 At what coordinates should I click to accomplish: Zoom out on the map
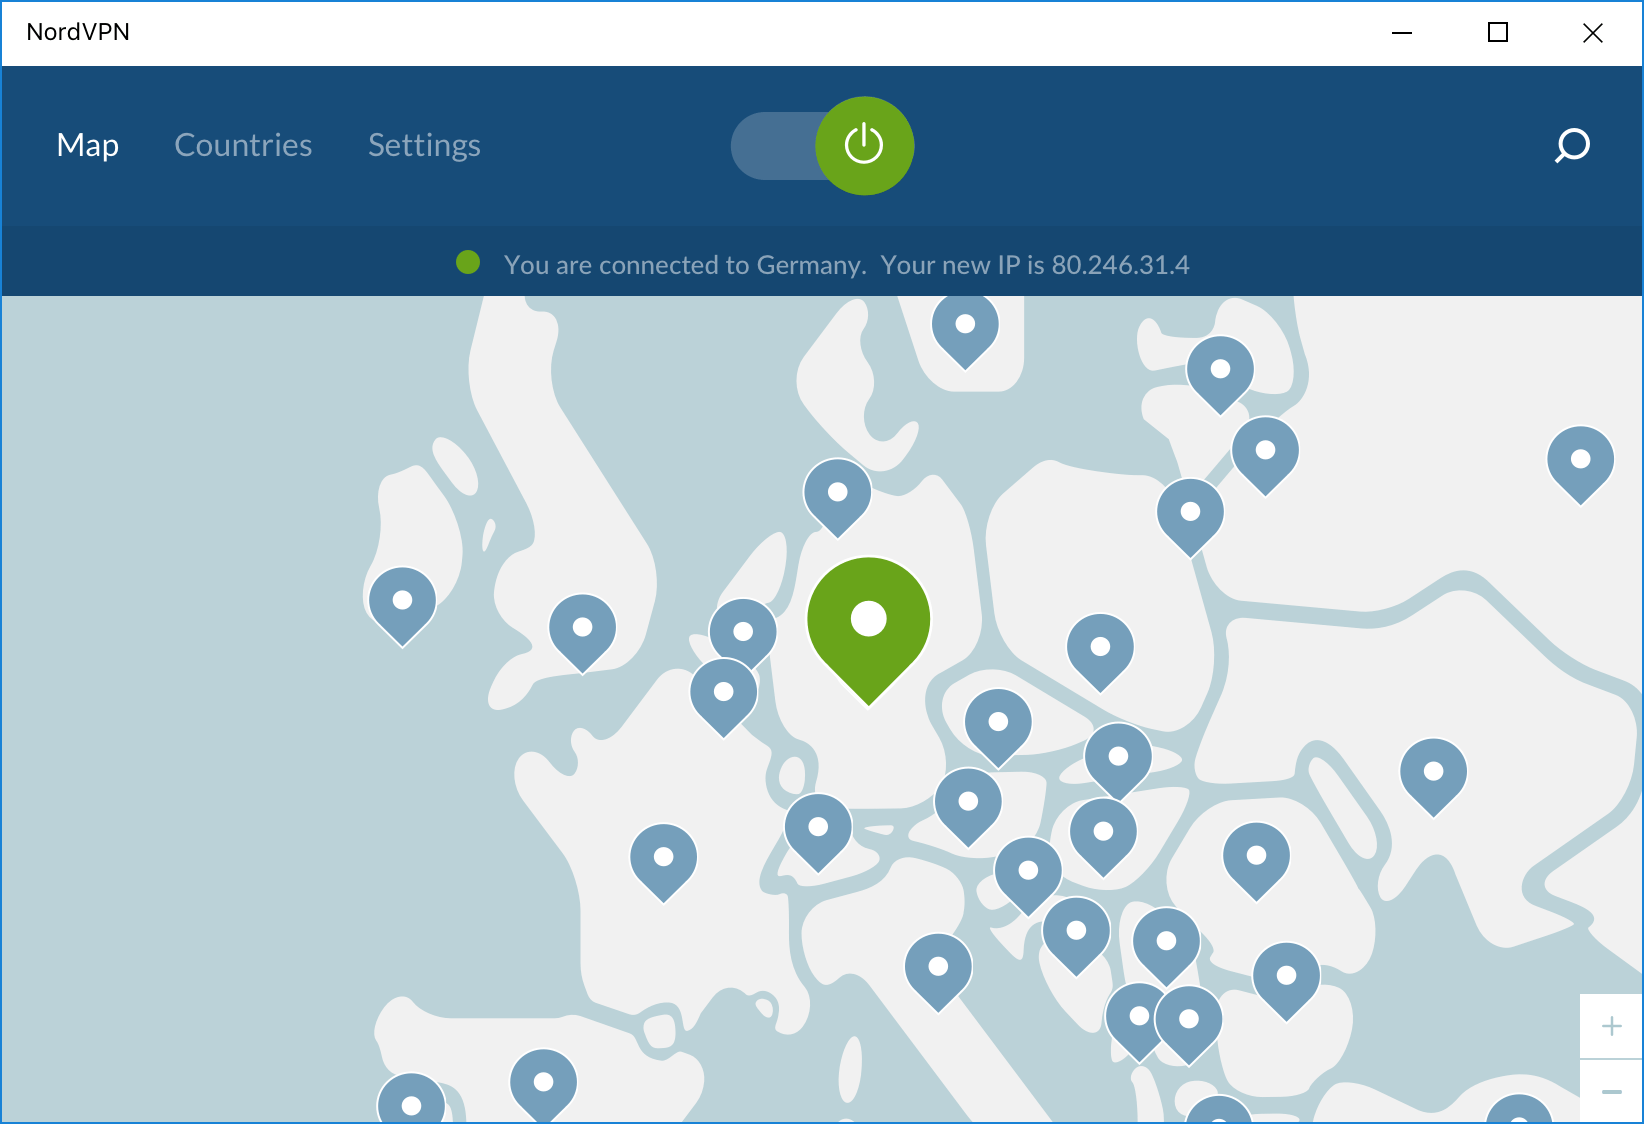coord(1610,1092)
